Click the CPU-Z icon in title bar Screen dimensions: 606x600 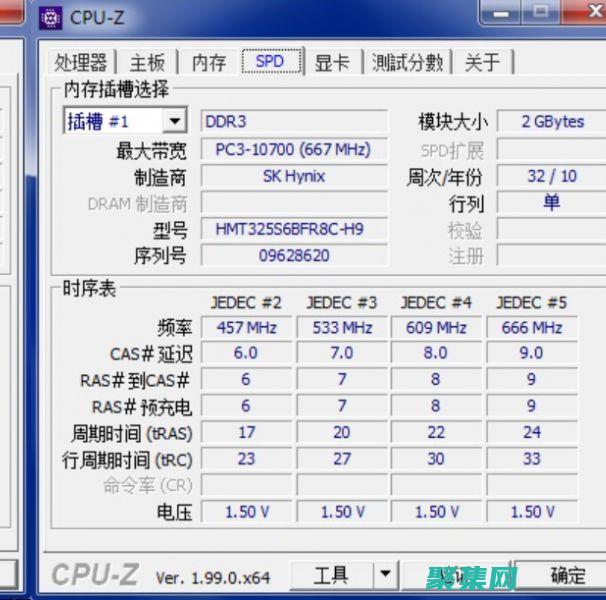[x=50, y=17]
